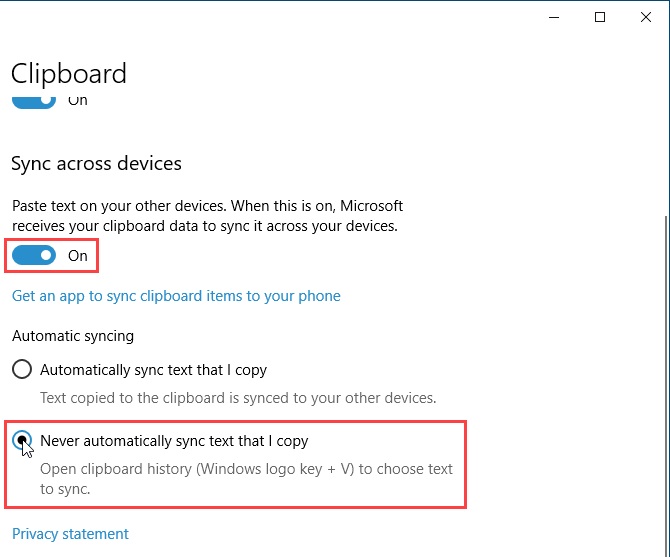
Task: Click the Automatic syncing section label
Action: (x=73, y=336)
